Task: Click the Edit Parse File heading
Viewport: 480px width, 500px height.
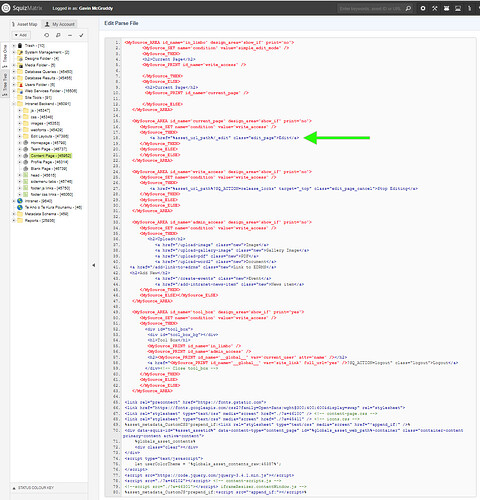Action: click(121, 23)
